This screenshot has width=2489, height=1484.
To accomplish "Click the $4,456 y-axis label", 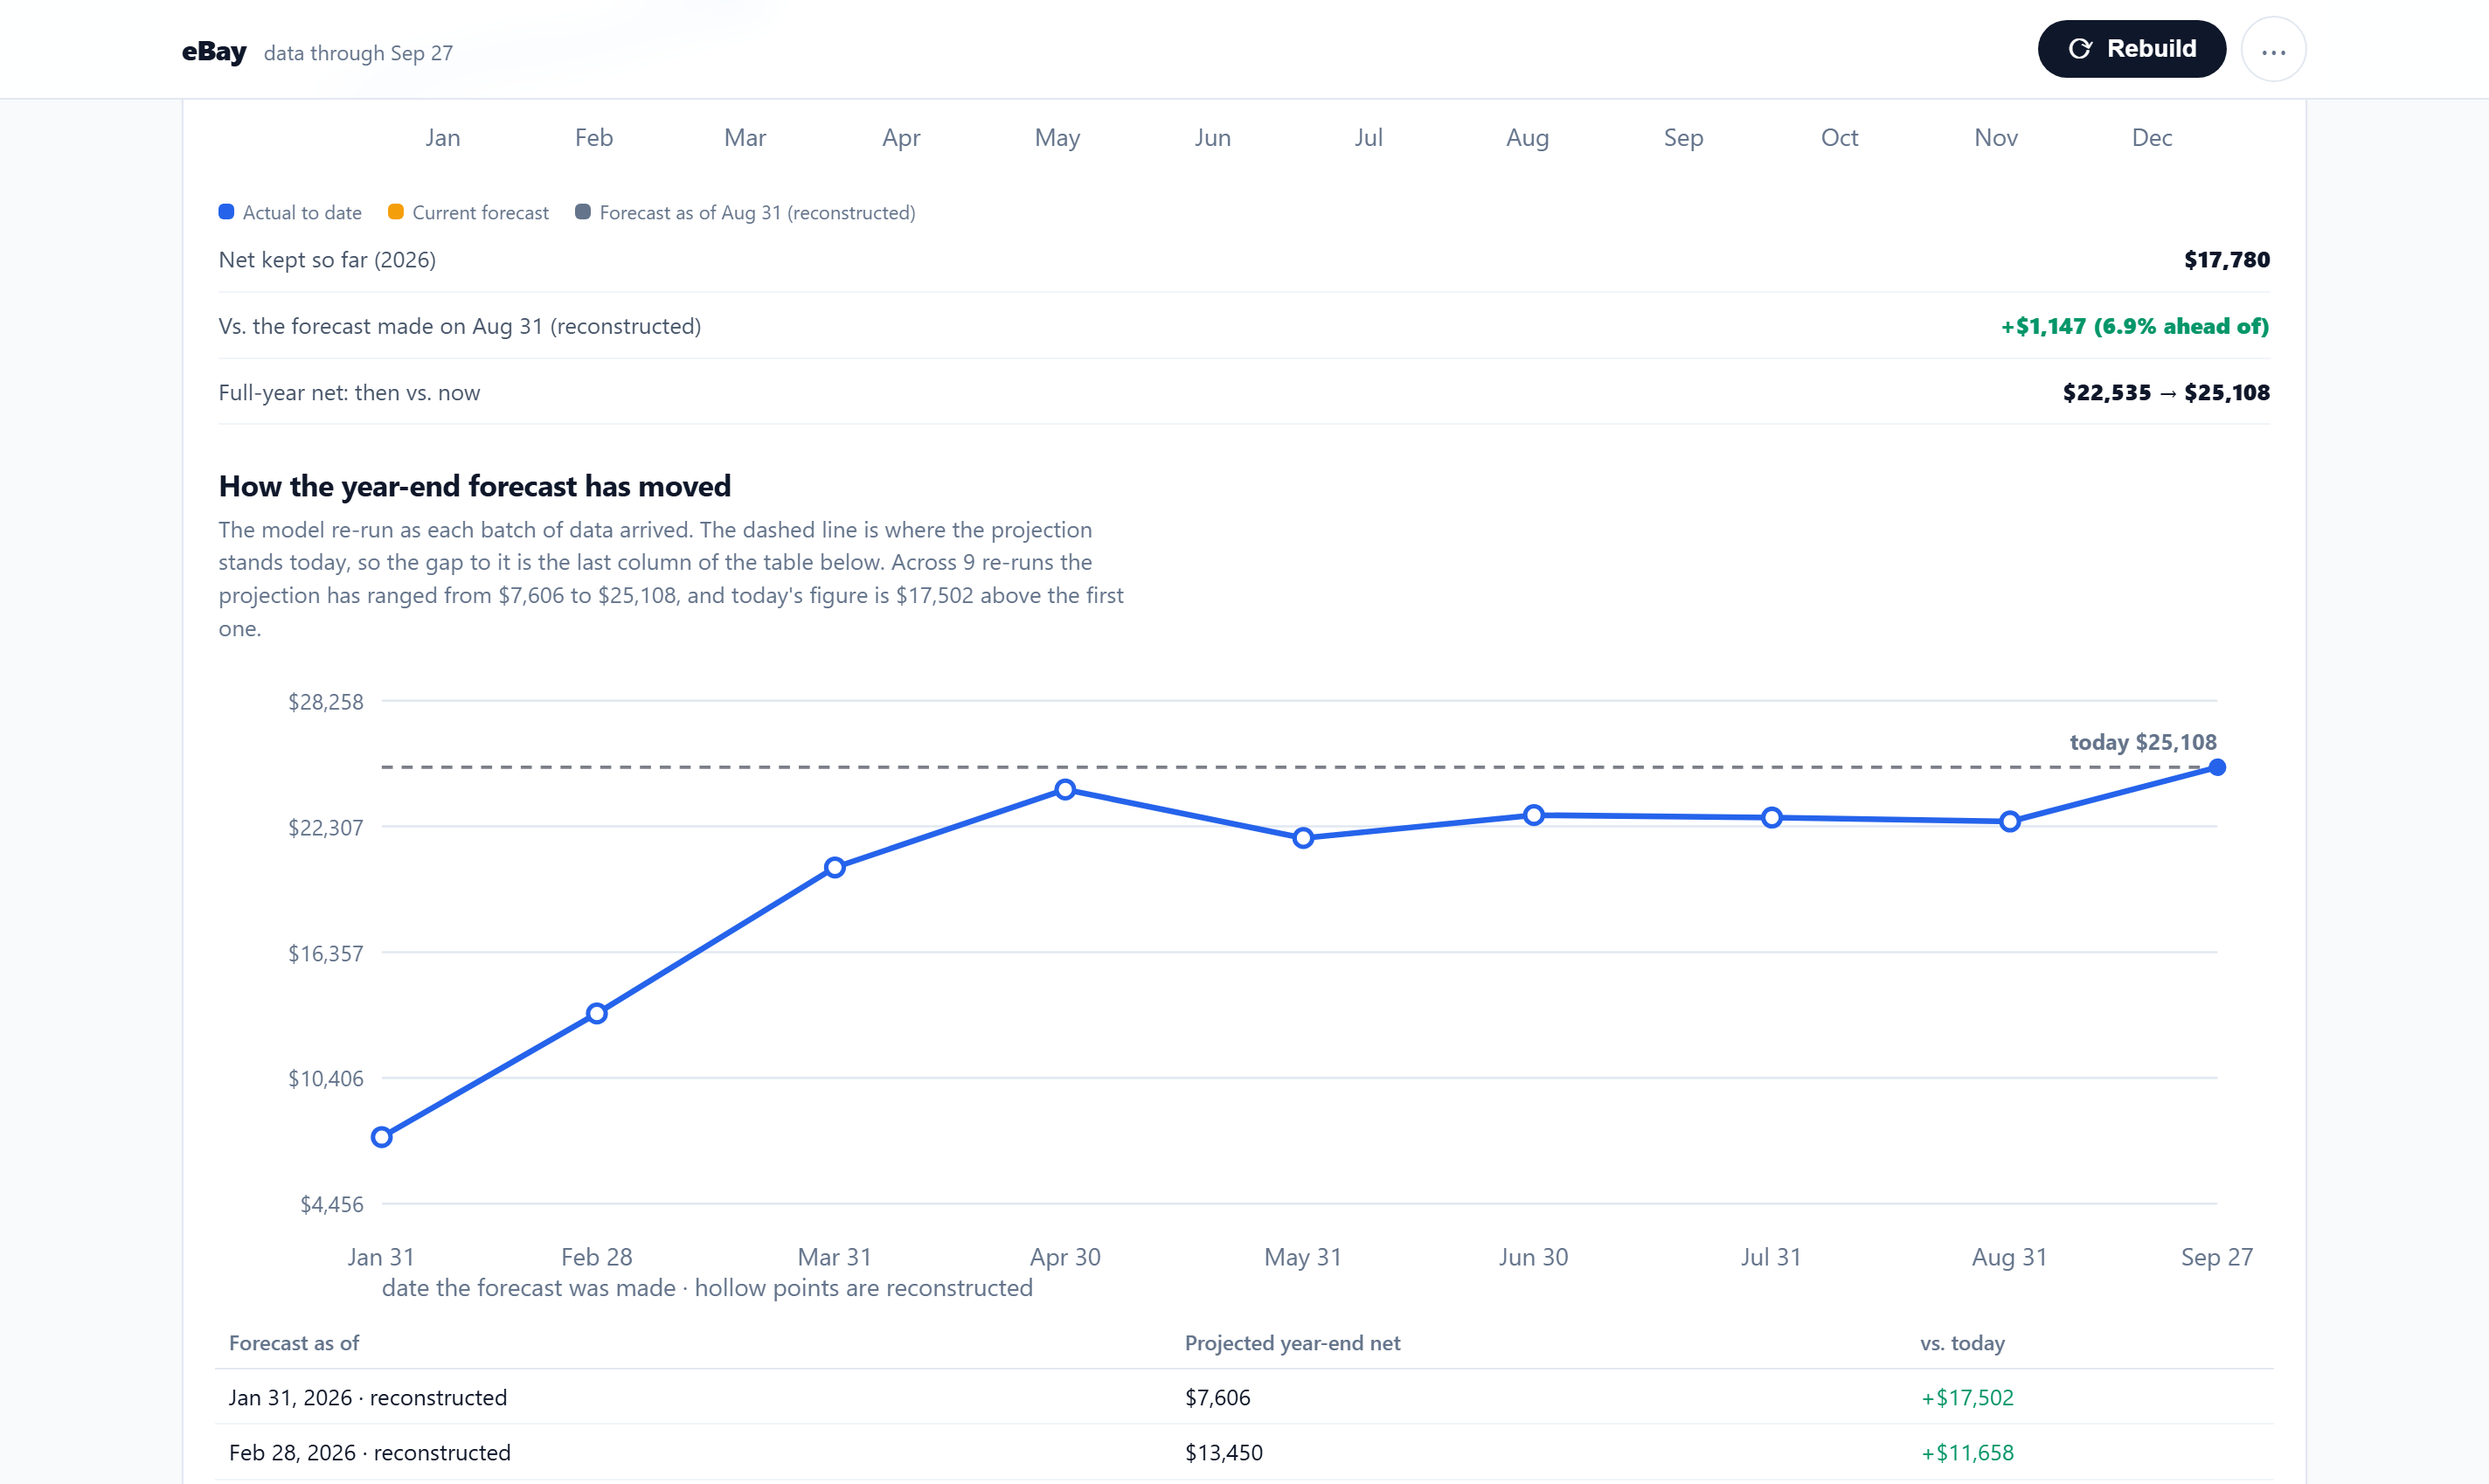I will [332, 1204].
